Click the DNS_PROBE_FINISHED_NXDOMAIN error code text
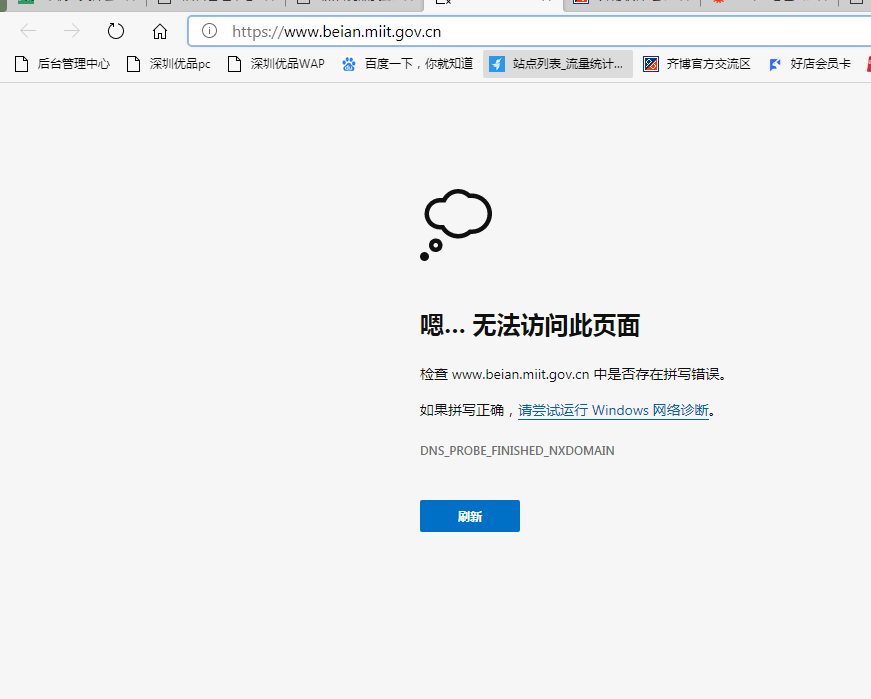Image resolution: width=871 pixels, height=699 pixels. (x=517, y=451)
